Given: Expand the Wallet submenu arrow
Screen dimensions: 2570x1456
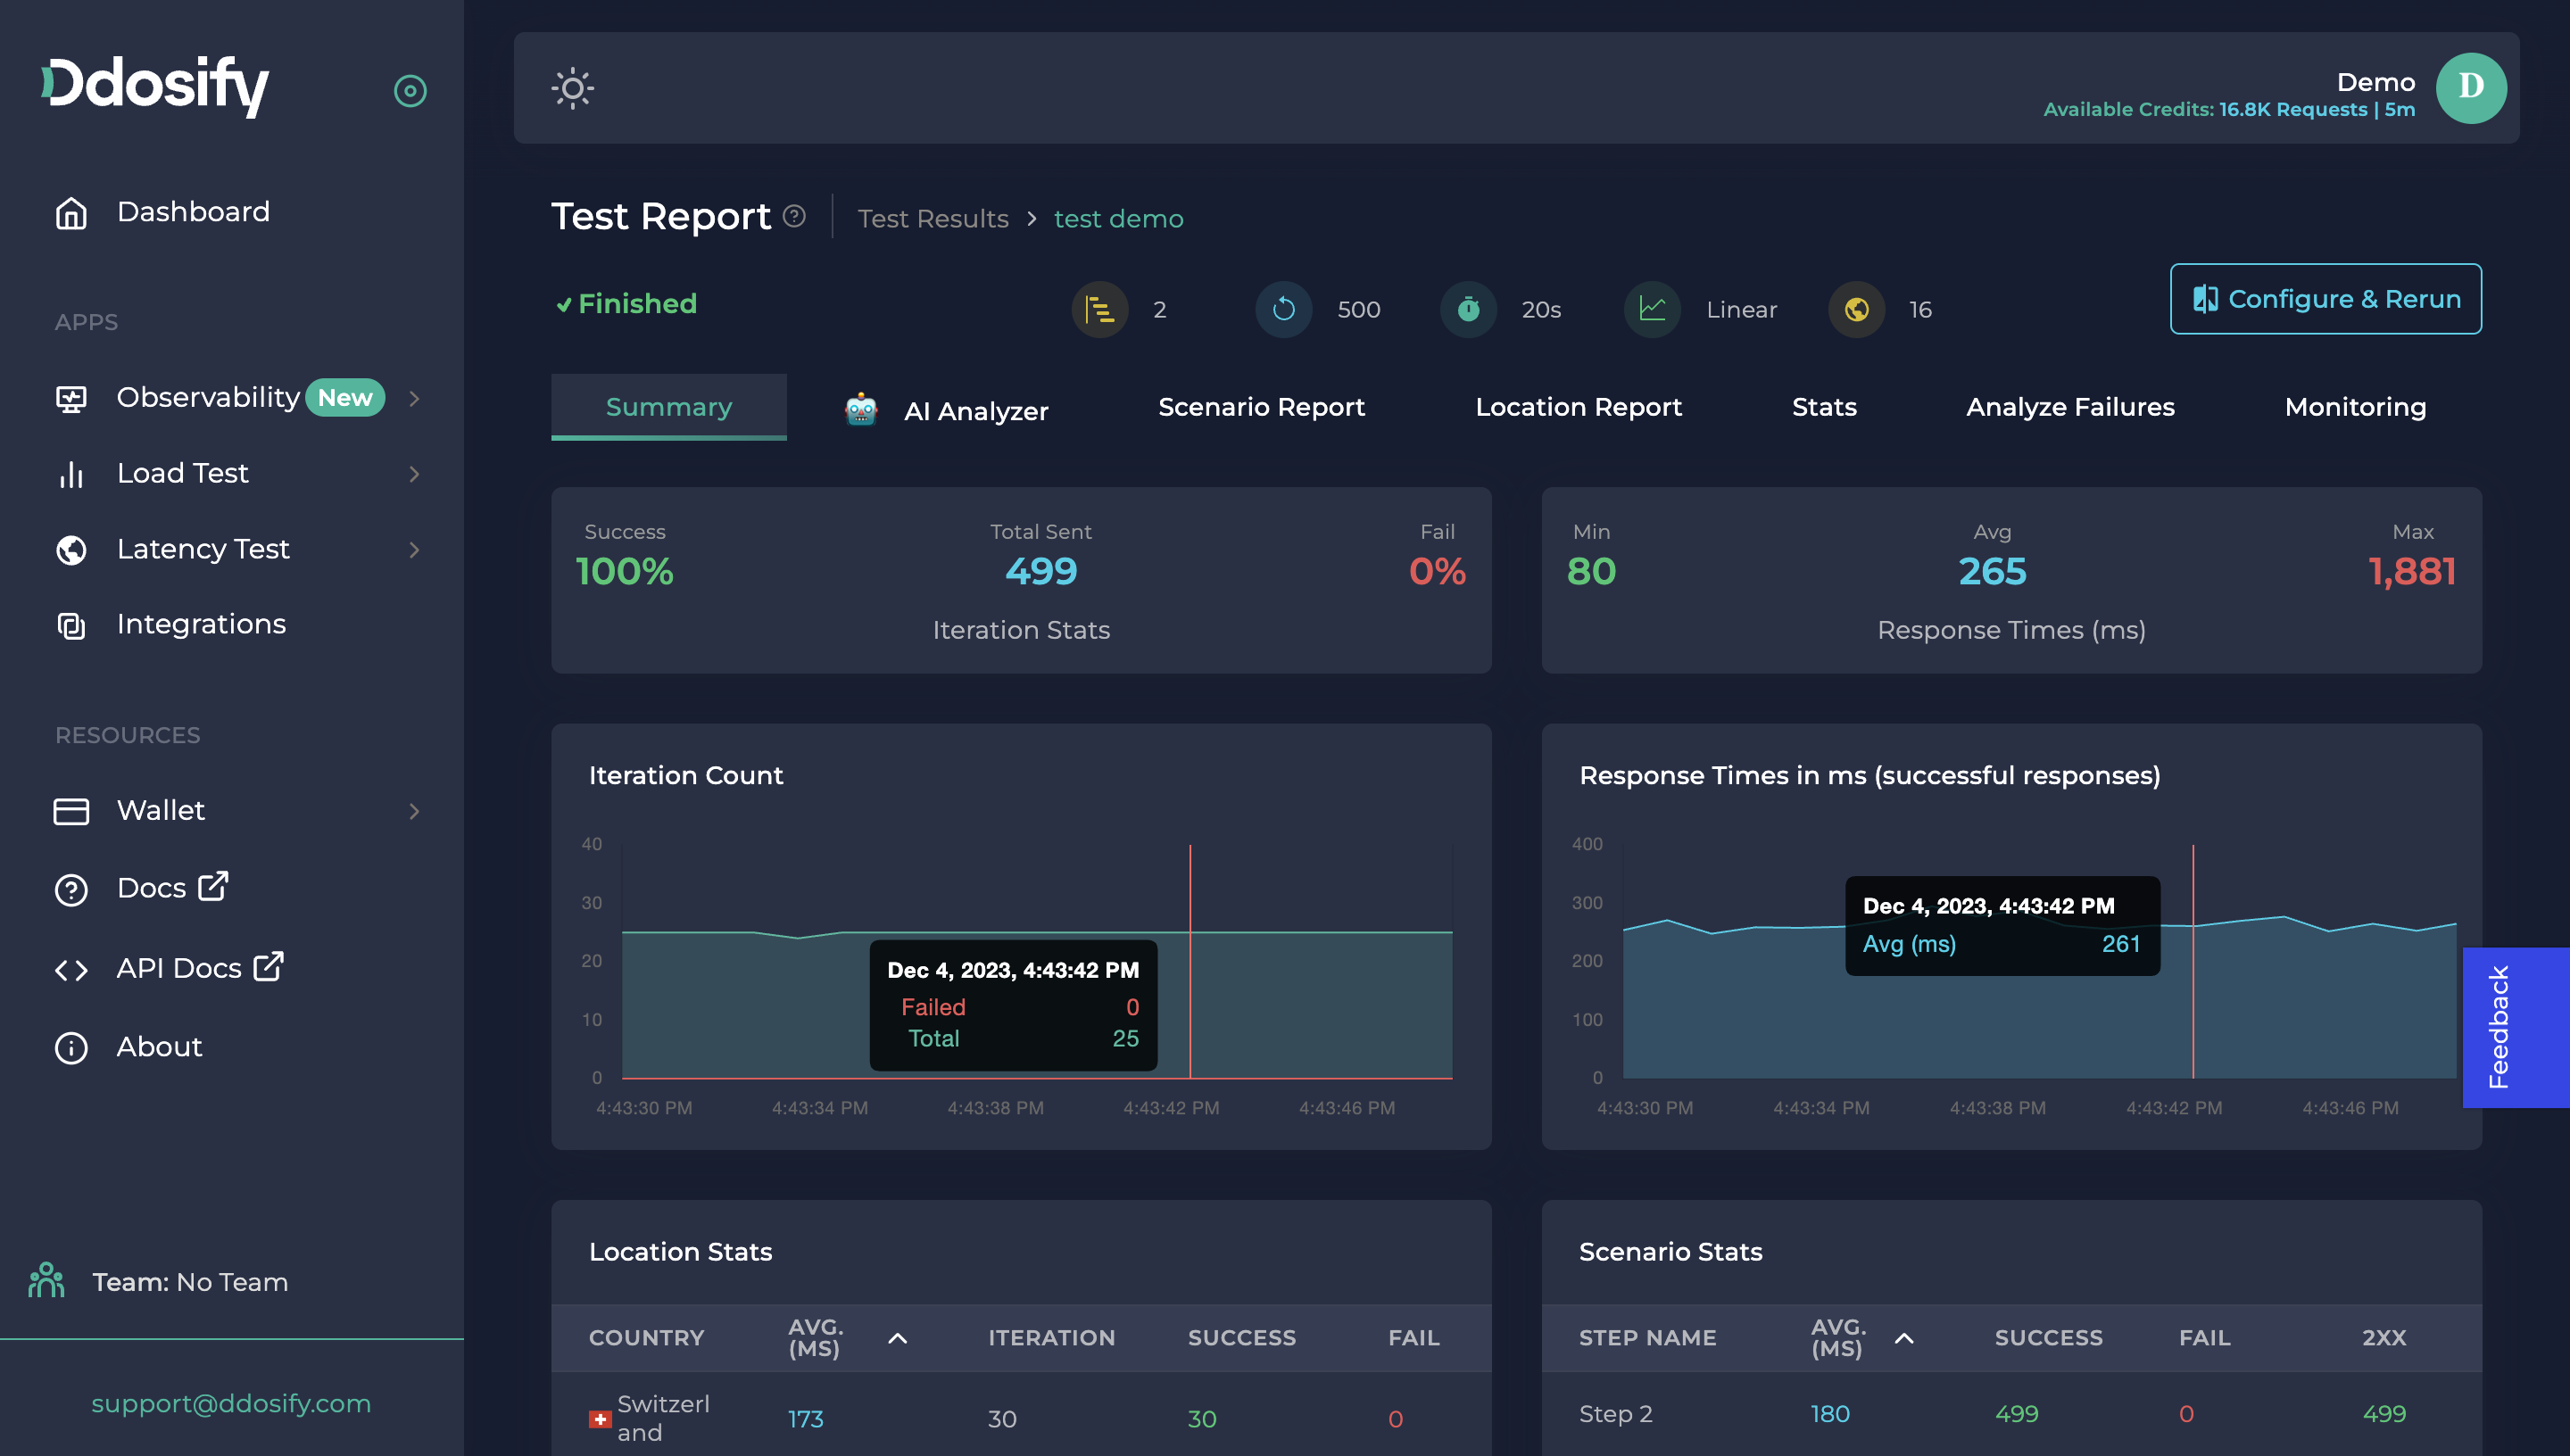Looking at the screenshot, I should coord(414,811).
